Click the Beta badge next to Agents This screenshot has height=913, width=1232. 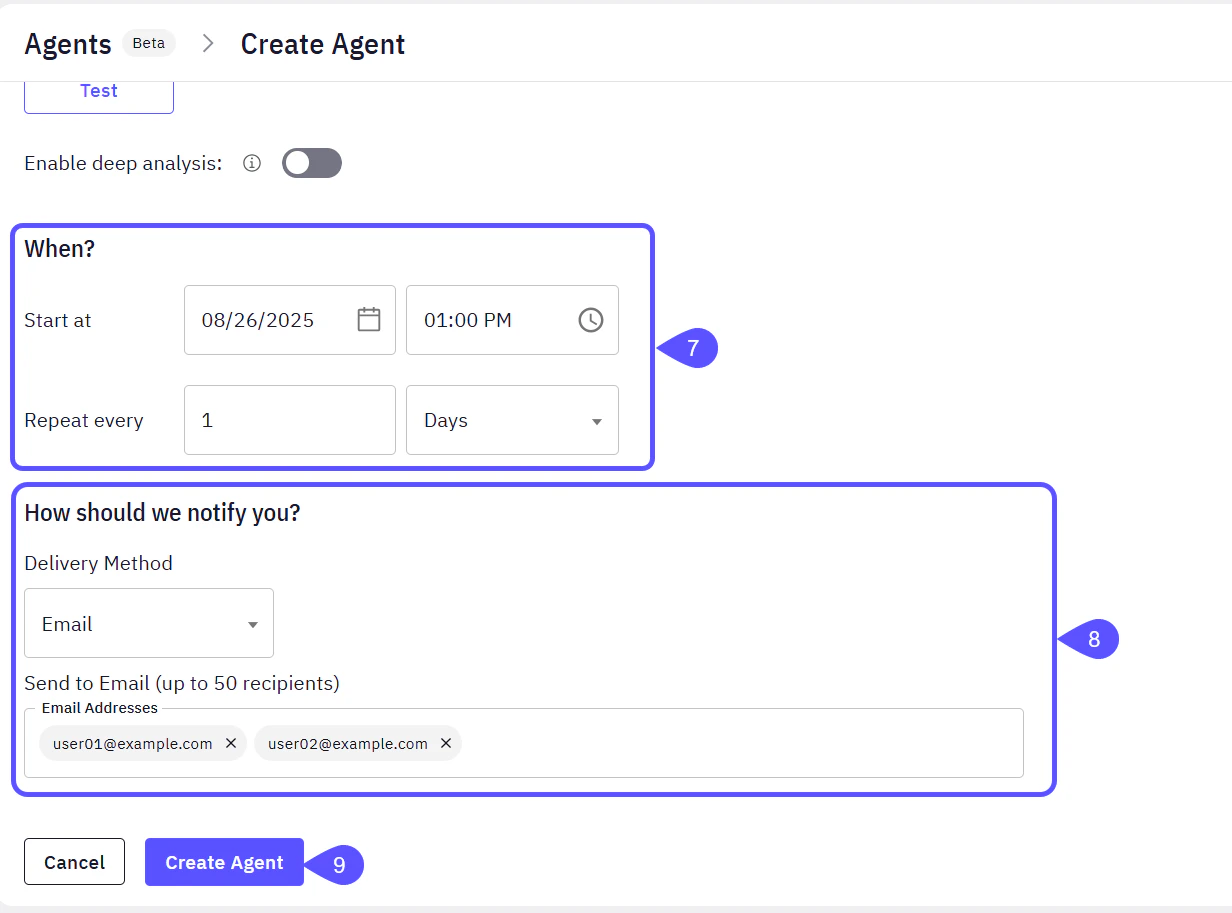pos(148,43)
